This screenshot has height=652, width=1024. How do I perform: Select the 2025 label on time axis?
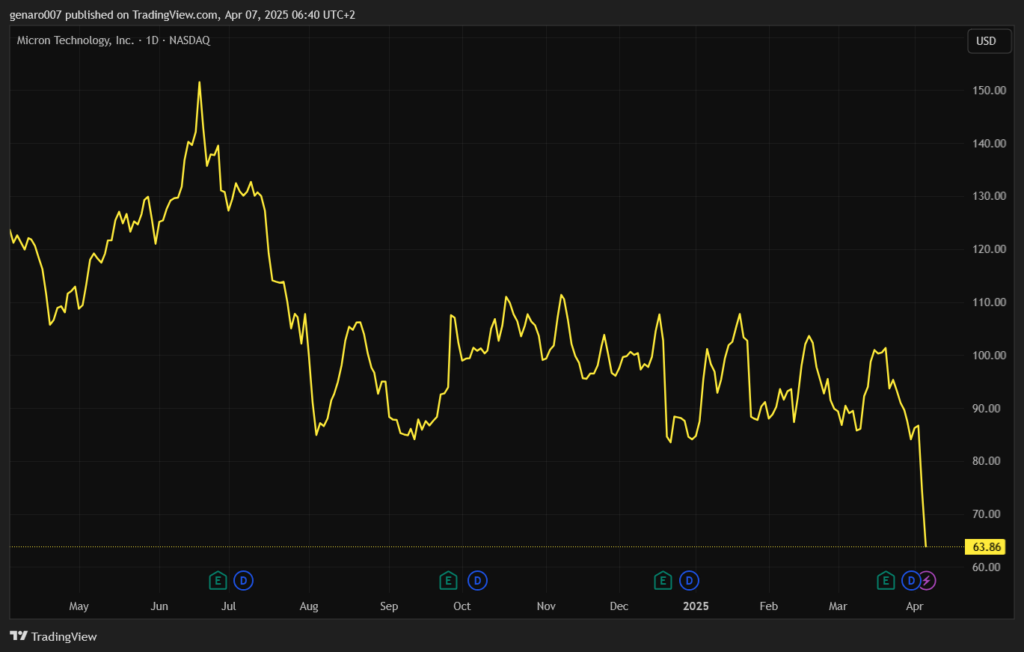click(x=696, y=606)
